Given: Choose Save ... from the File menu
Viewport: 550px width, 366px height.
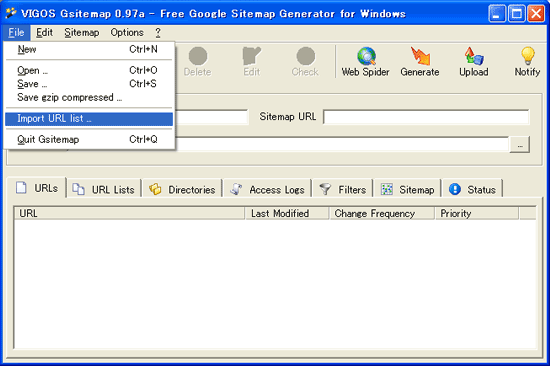Looking at the screenshot, I should [89, 84].
